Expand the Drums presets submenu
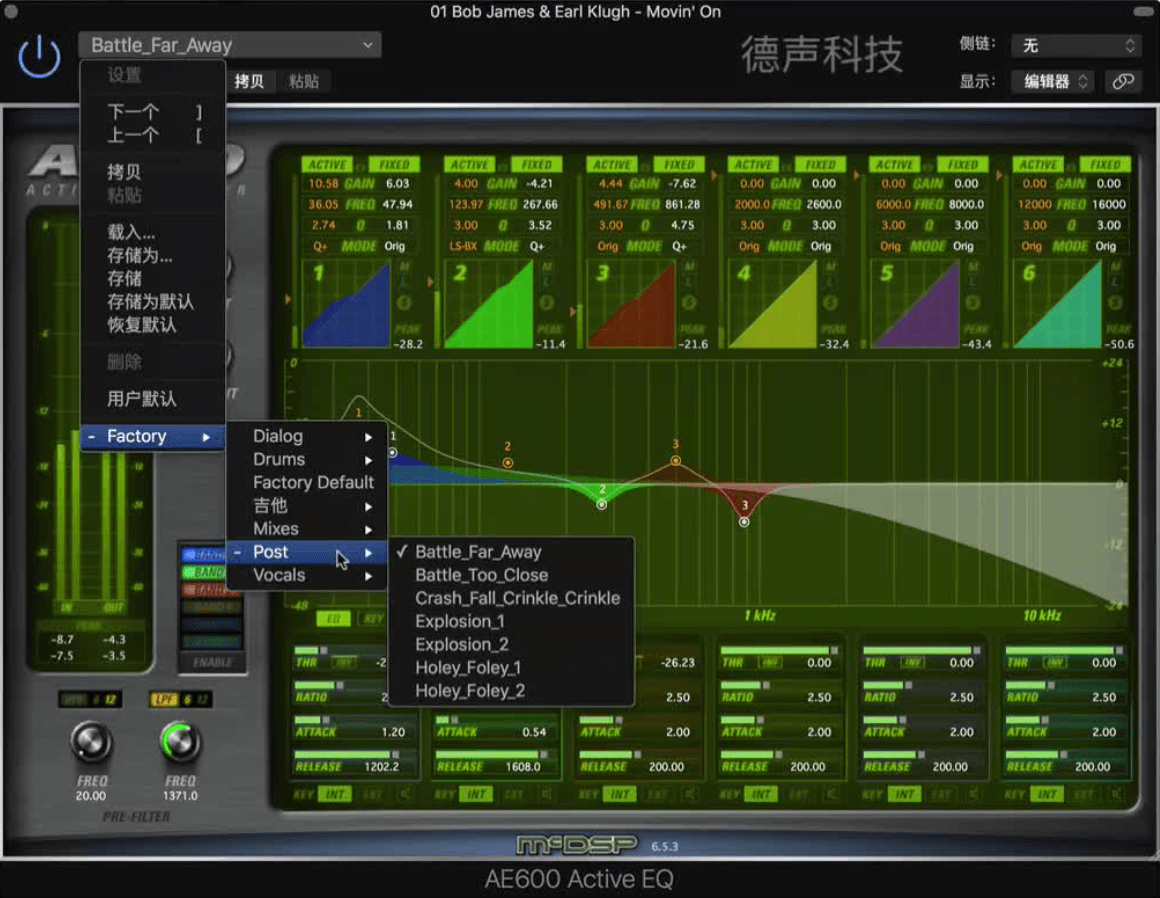This screenshot has width=1160, height=898. (x=307, y=459)
